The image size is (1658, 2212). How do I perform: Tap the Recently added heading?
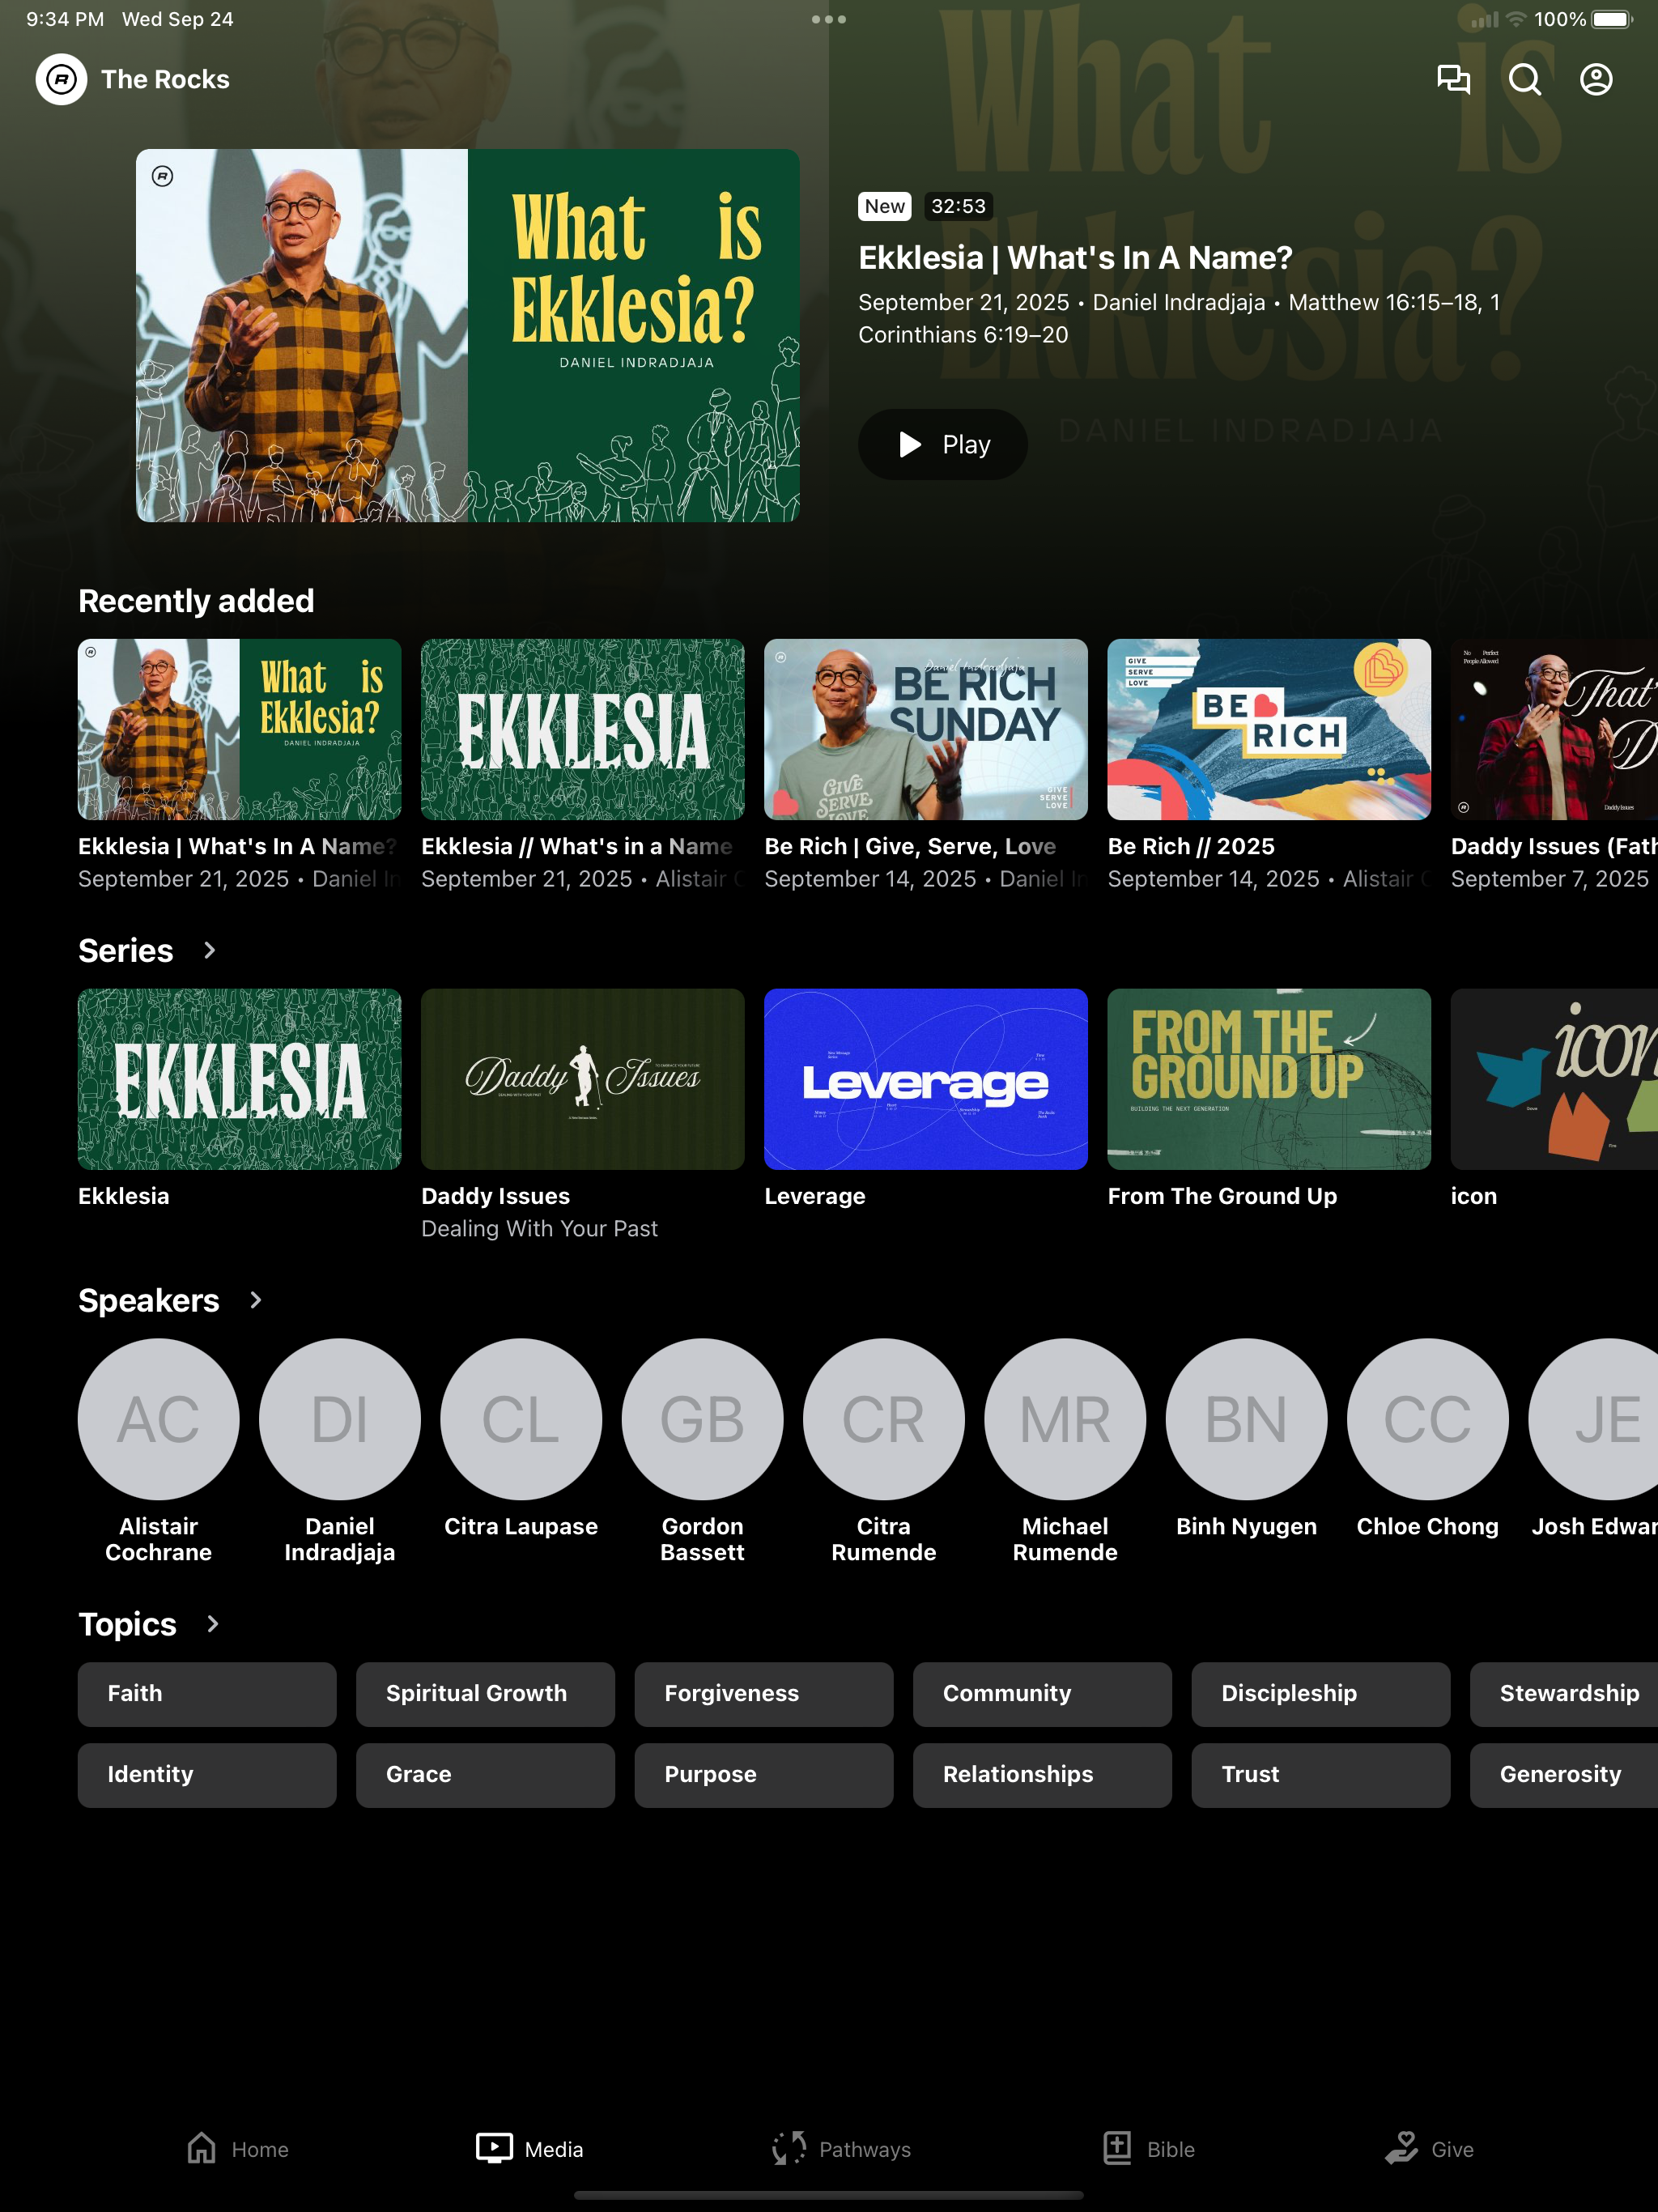click(x=196, y=600)
